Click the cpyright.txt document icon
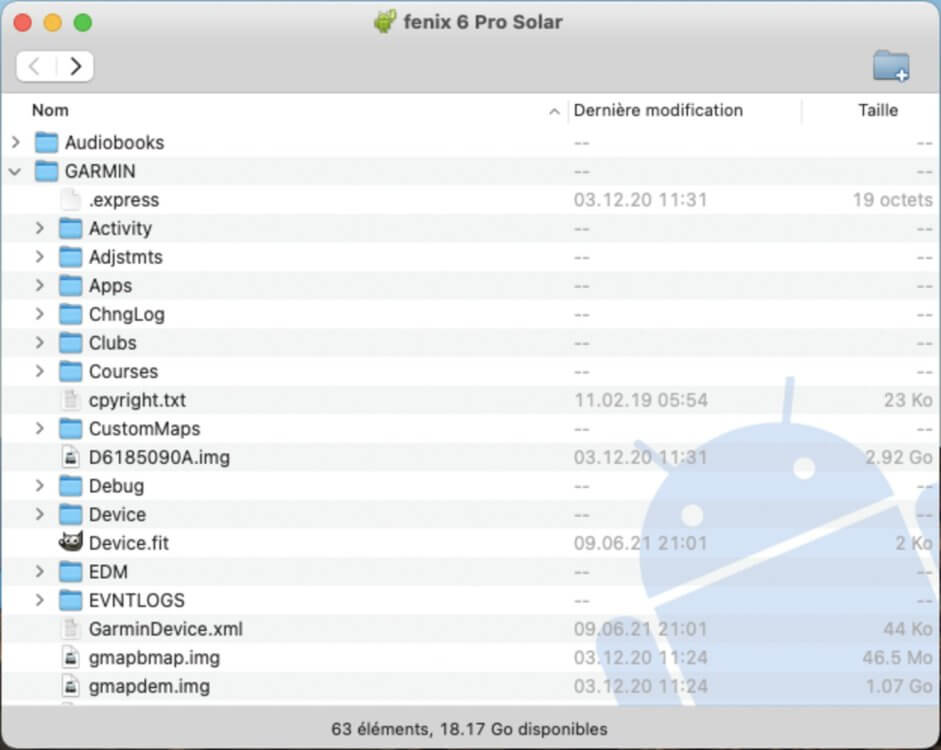This screenshot has width=941, height=750. (70, 400)
